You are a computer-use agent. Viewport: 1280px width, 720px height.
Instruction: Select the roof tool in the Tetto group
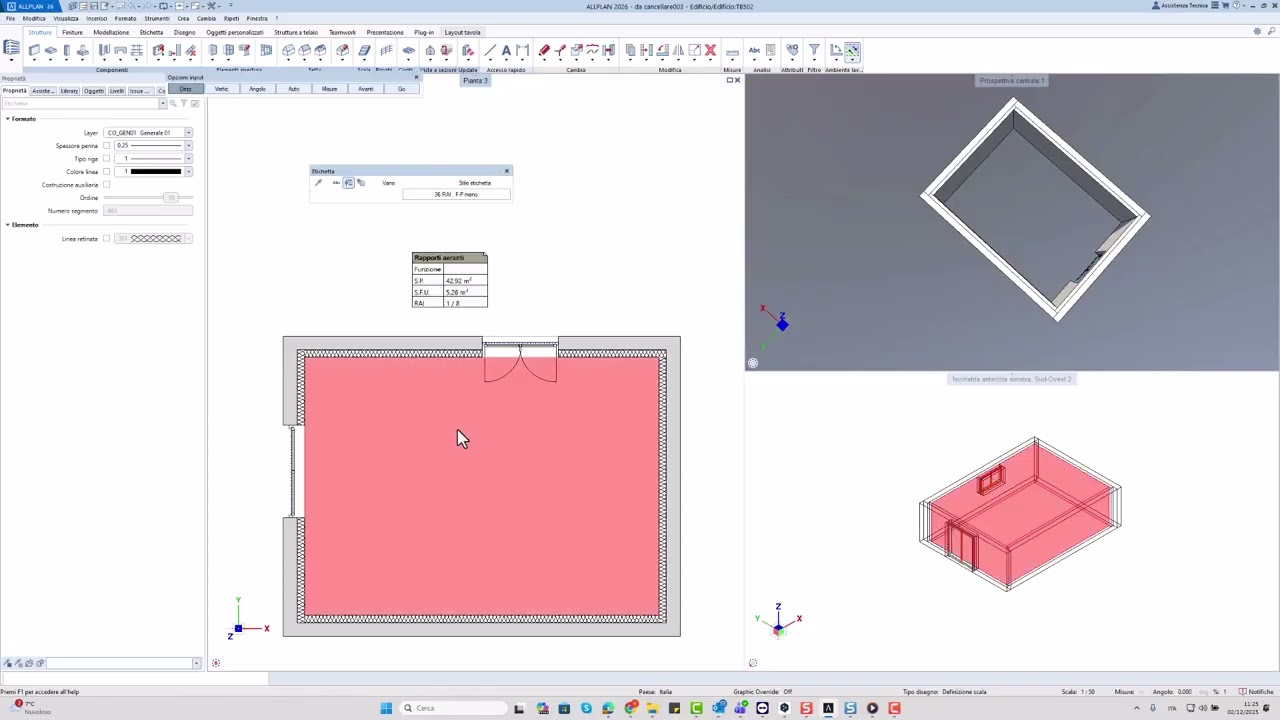(289, 50)
